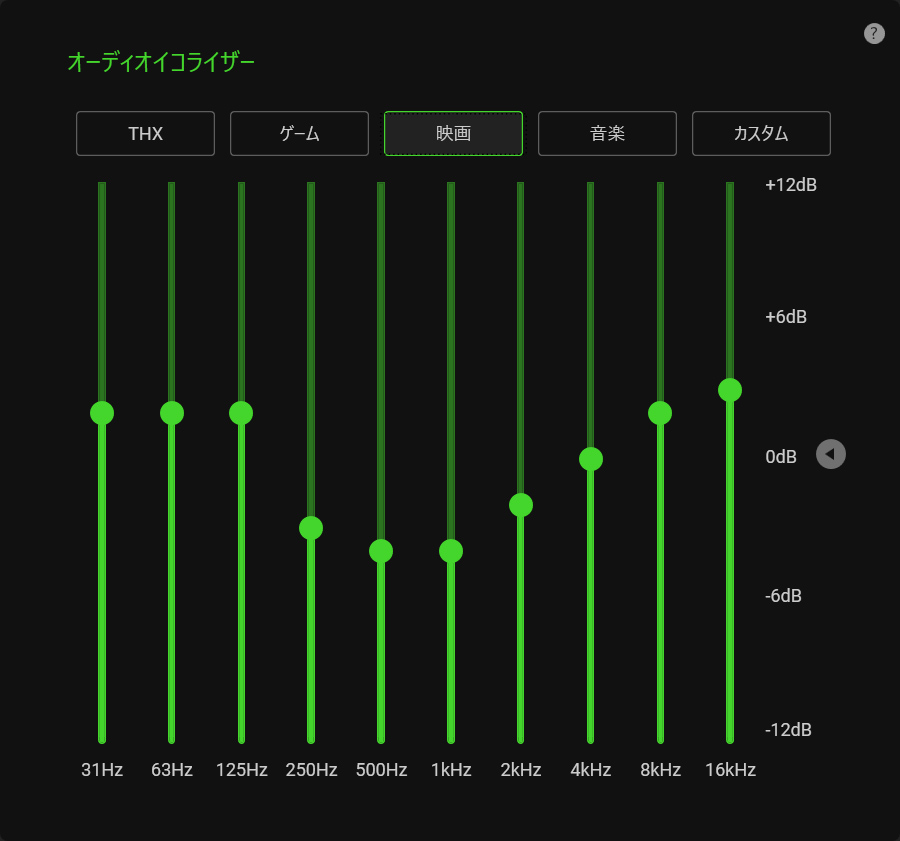Viewport: 900px width, 841px height.
Task: Click the top of the 31Hz slider track
Action: [x=102, y=187]
